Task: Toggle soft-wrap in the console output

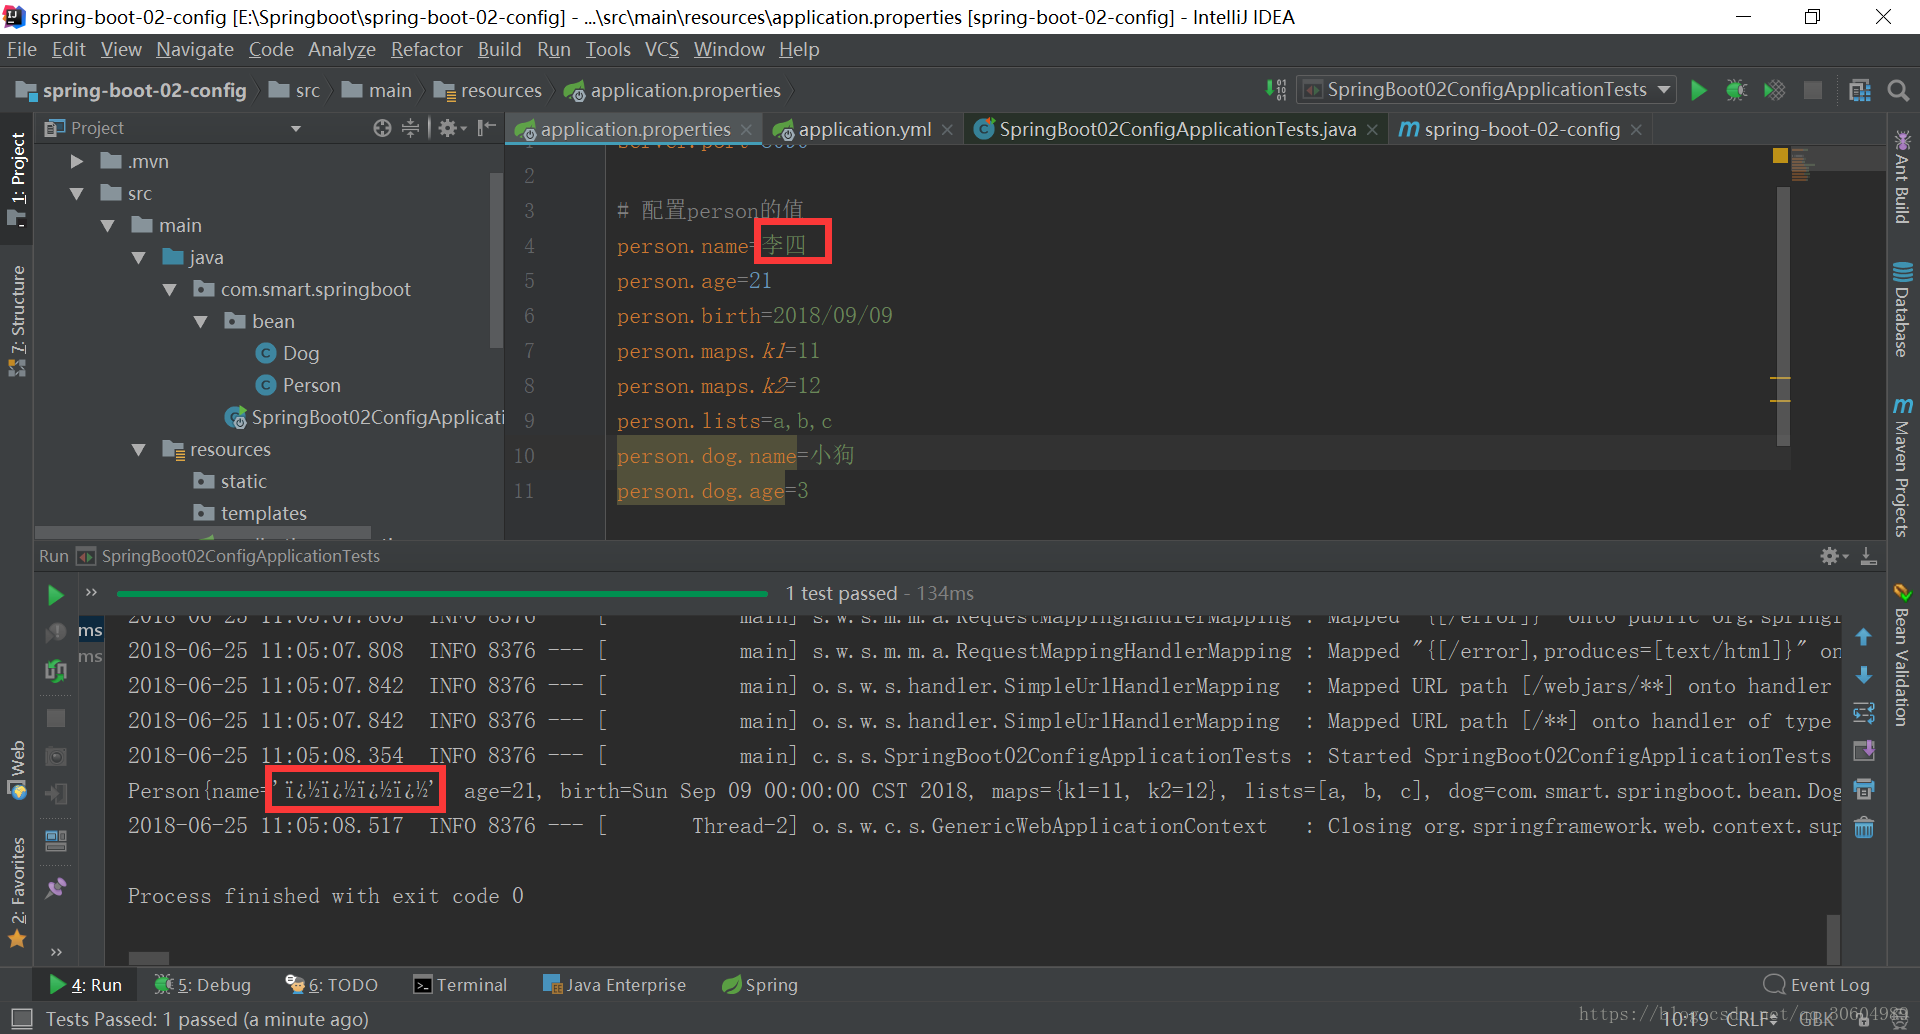Action: (1863, 713)
